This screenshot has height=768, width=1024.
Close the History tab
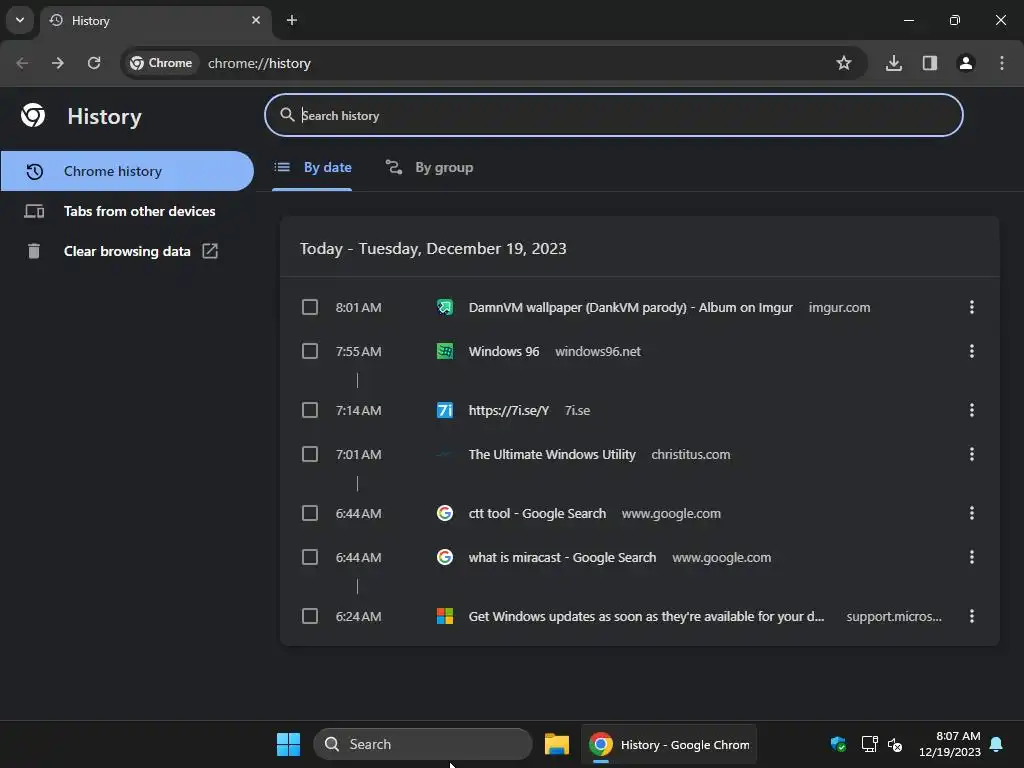pyautogui.click(x=256, y=20)
